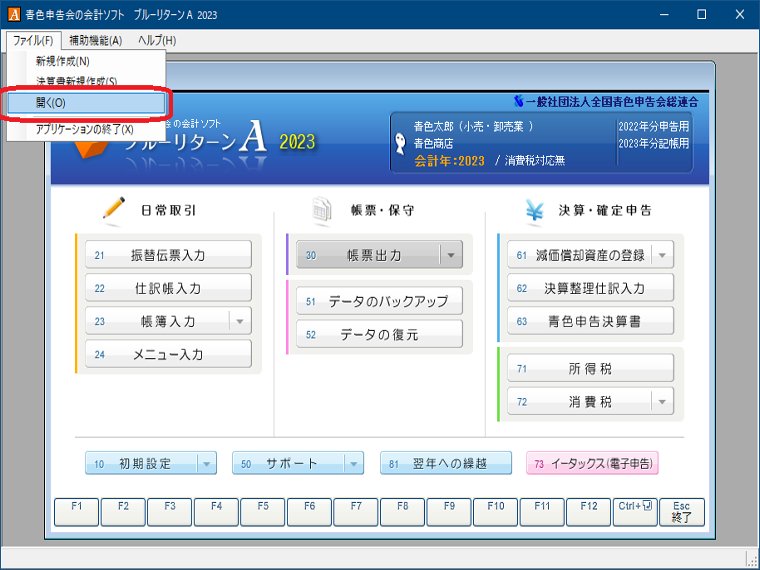Open 22 仕訳帳入力
The width and height of the screenshot is (760, 570).
(168, 288)
